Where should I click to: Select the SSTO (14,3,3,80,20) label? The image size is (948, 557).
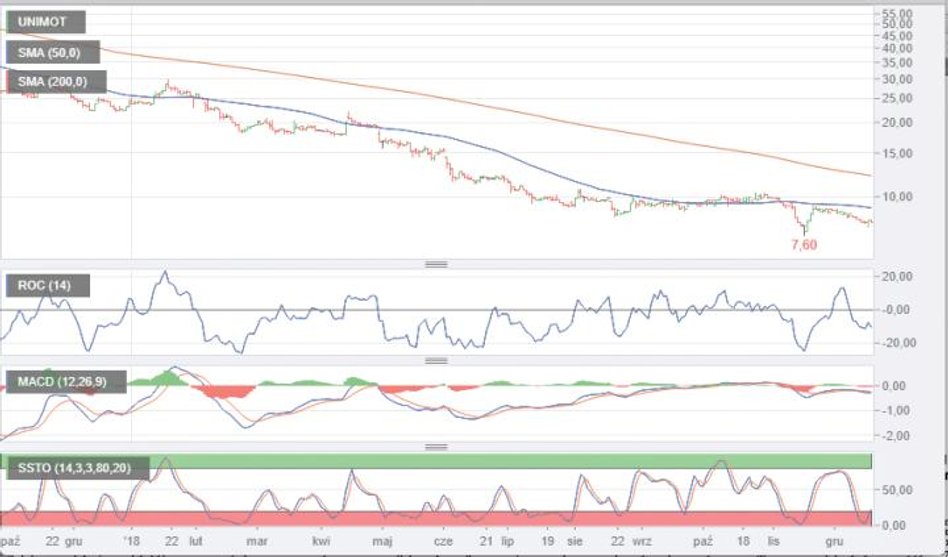pyautogui.click(x=78, y=468)
